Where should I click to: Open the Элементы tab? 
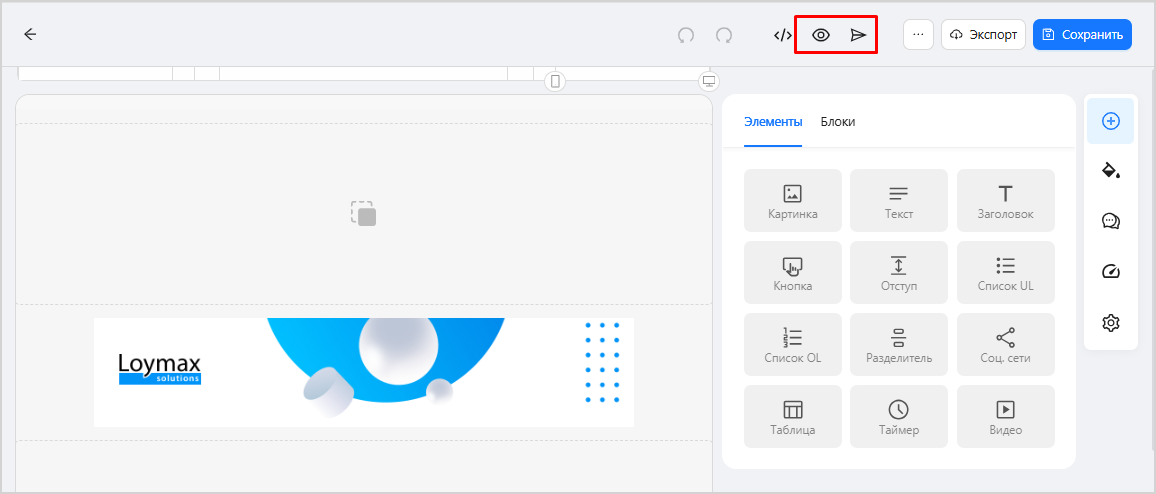(773, 122)
